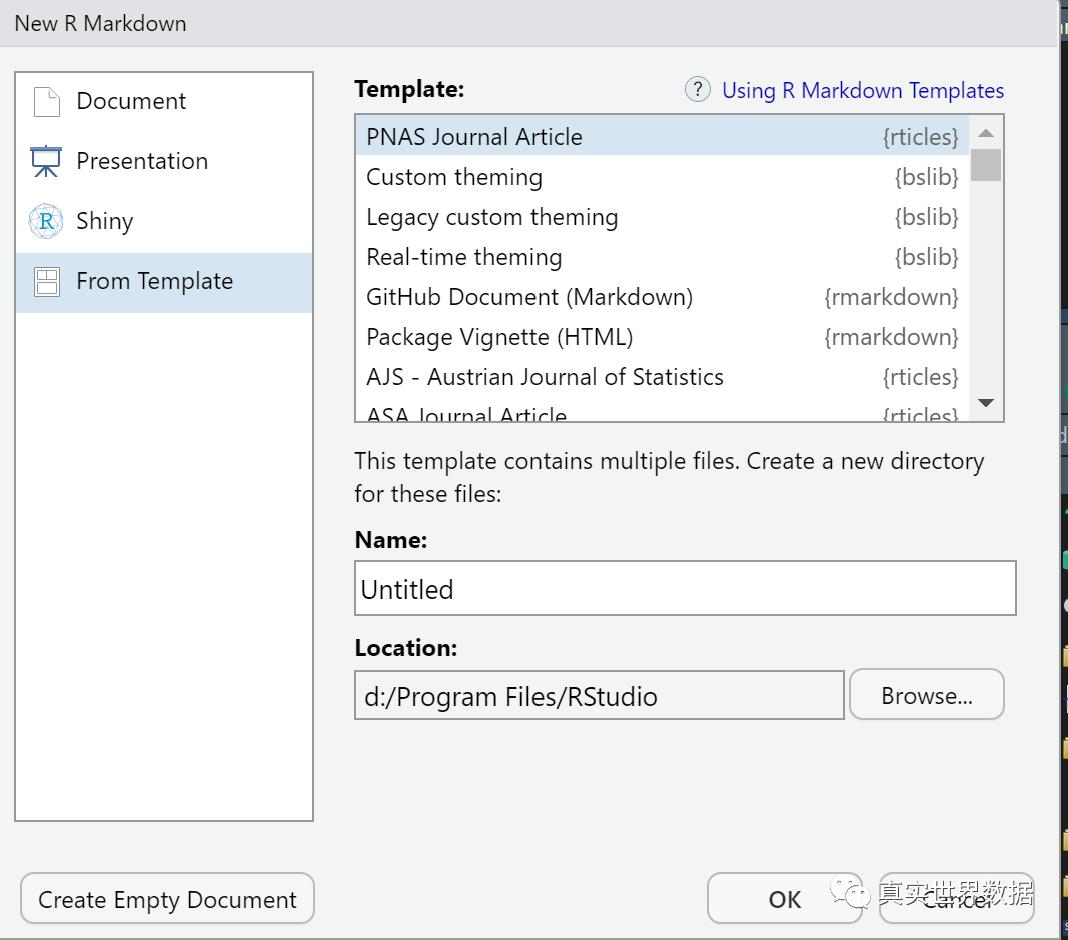Select Real-time theming template

[464, 257]
